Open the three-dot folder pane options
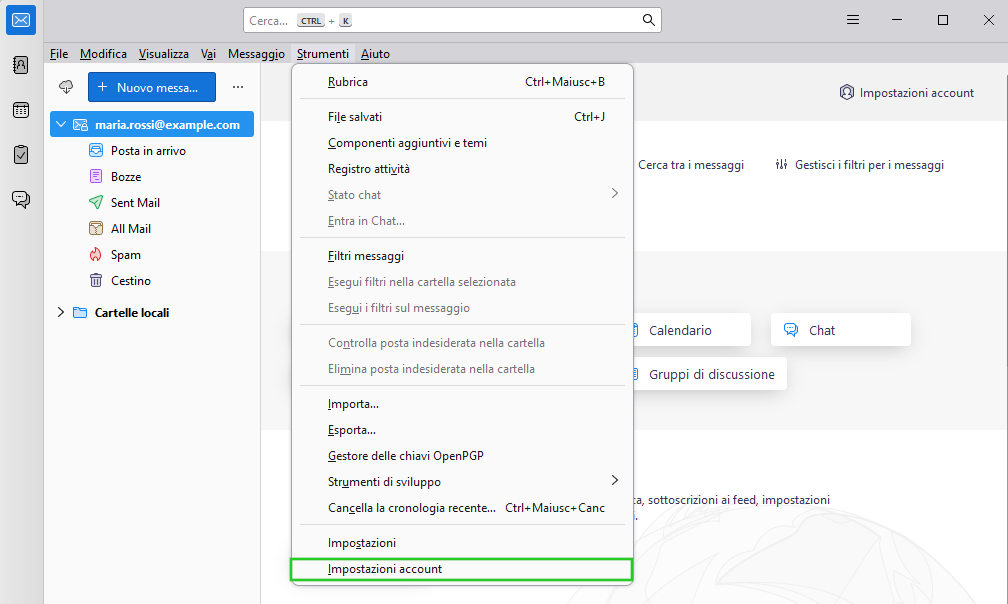This screenshot has height=604, width=1008. coord(238,87)
